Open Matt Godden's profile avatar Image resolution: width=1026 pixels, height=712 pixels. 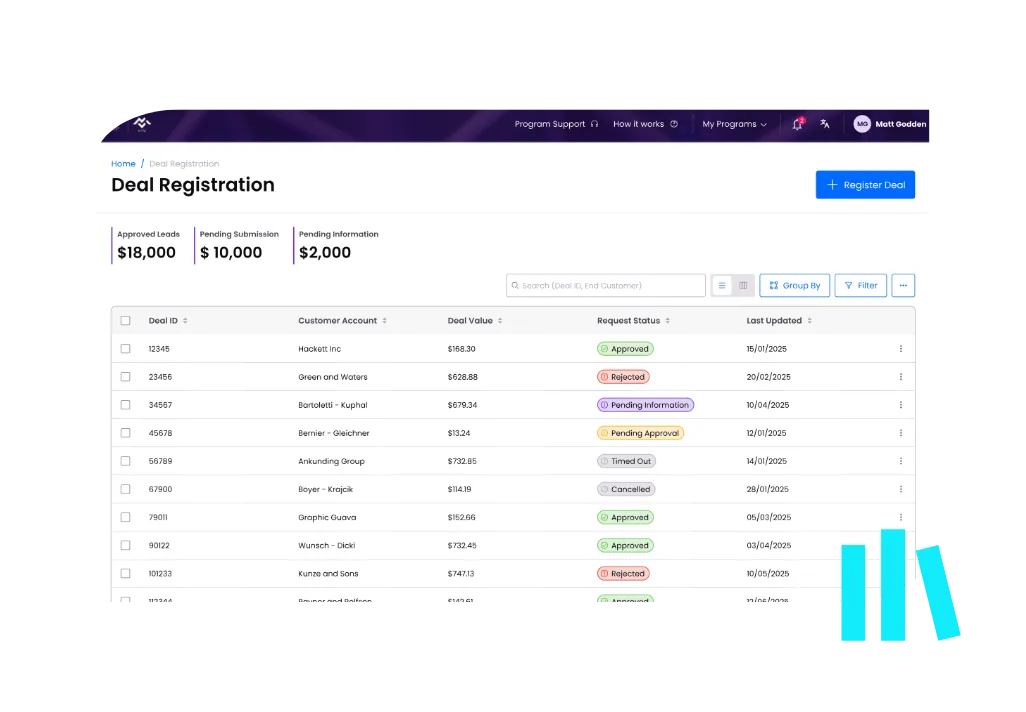click(861, 124)
